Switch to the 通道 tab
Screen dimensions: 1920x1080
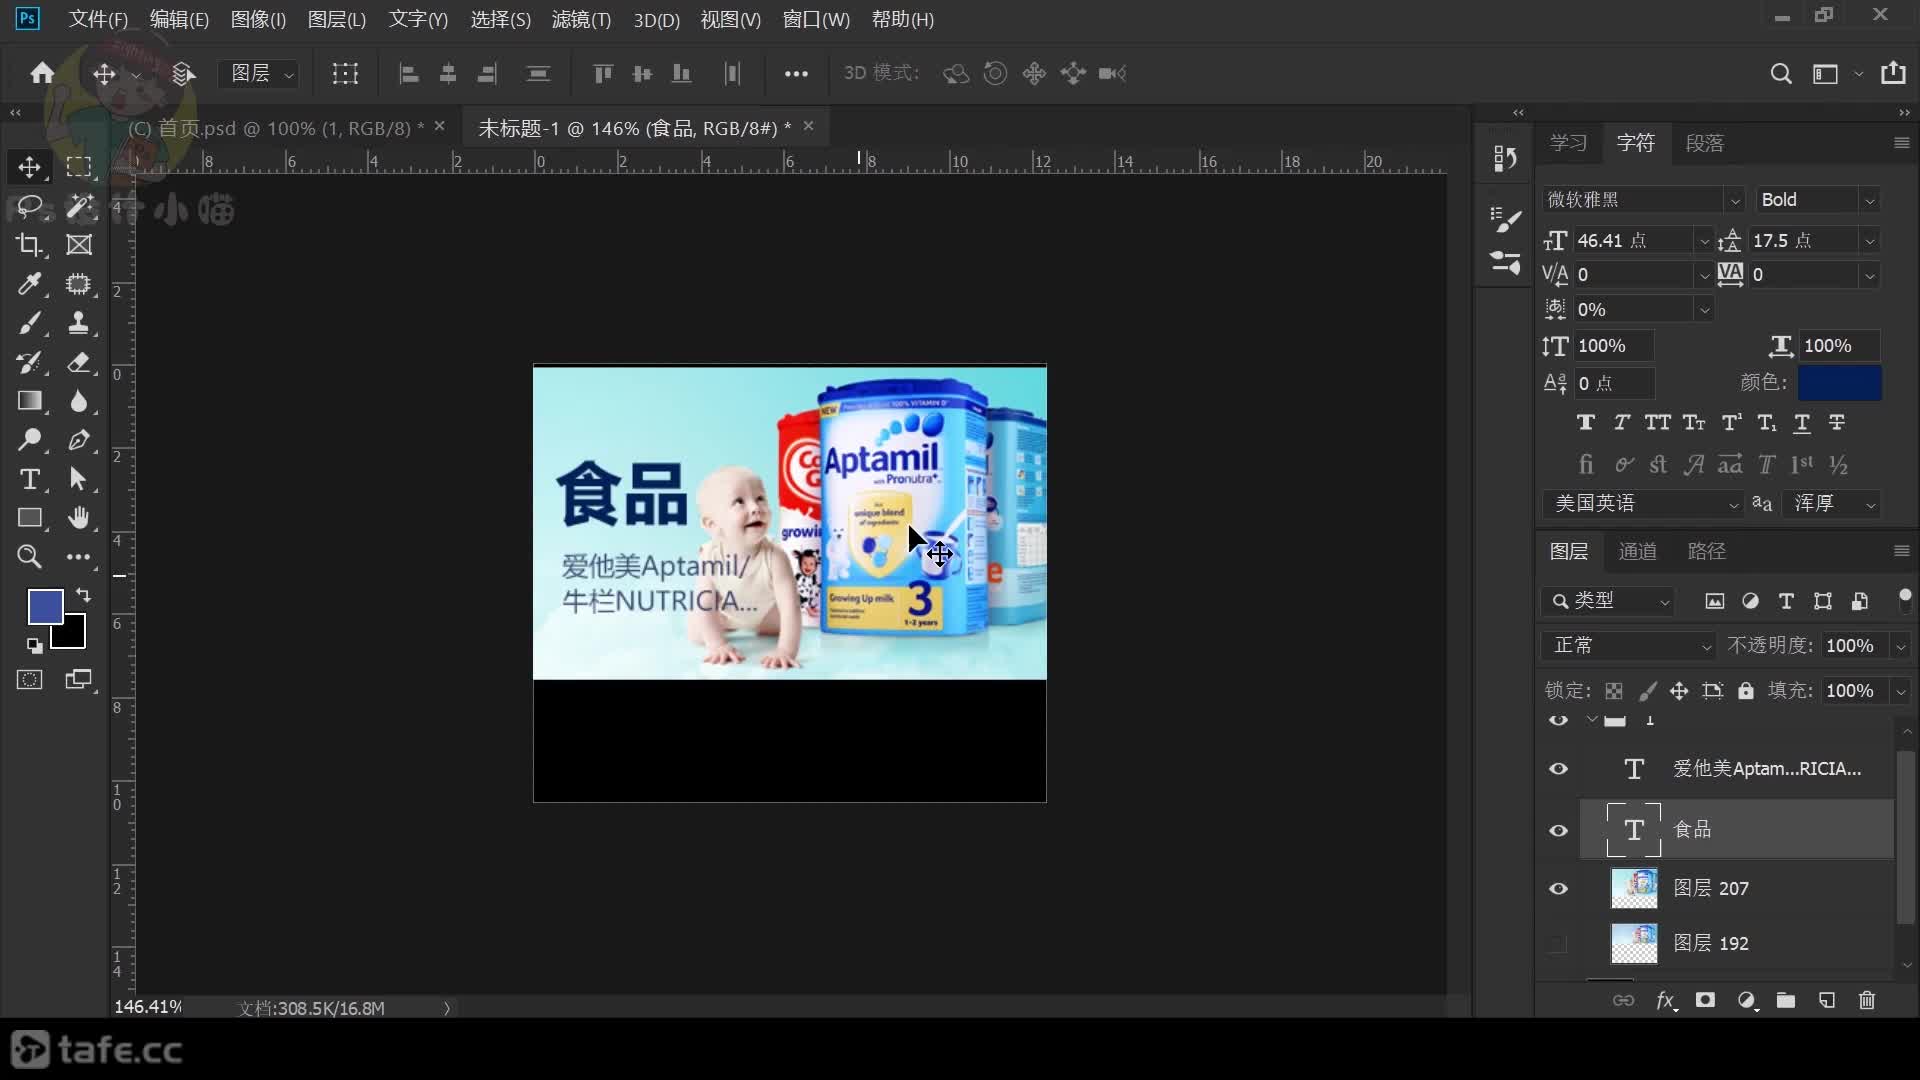1637,551
